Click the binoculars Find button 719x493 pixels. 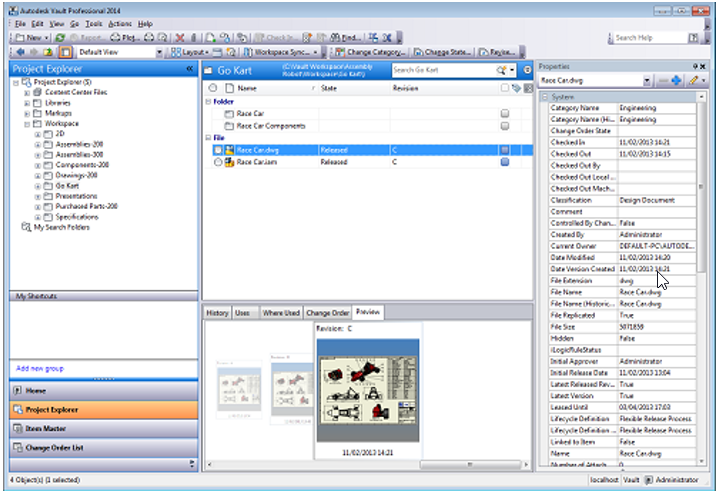pyautogui.click(x=345, y=38)
